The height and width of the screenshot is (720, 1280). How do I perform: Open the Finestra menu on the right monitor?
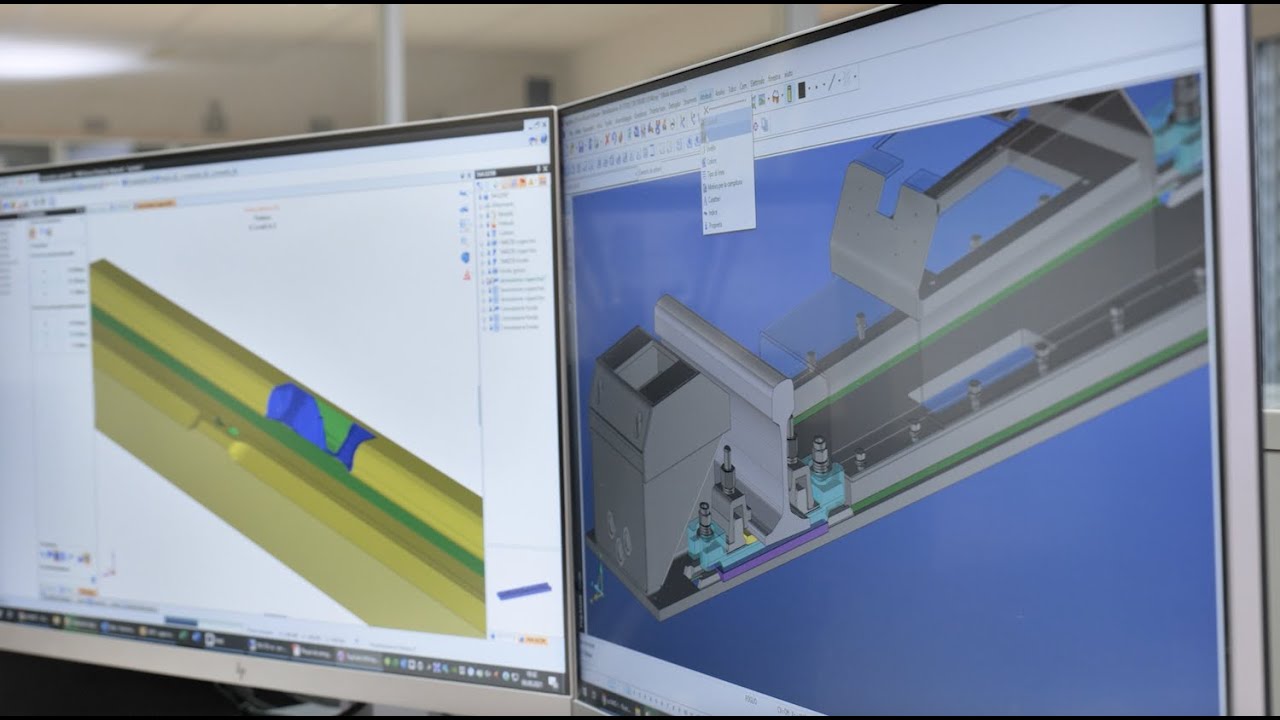point(774,78)
